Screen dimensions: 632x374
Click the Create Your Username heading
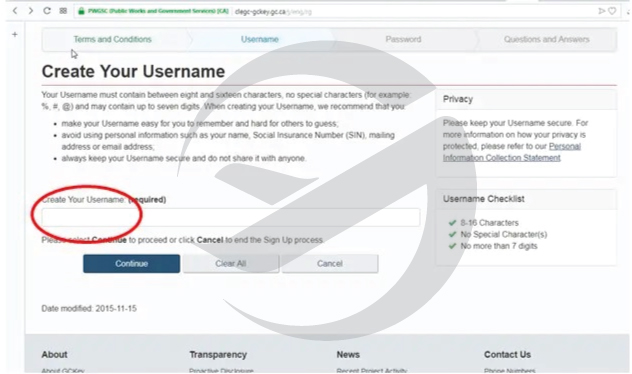pyautogui.click(x=133, y=71)
